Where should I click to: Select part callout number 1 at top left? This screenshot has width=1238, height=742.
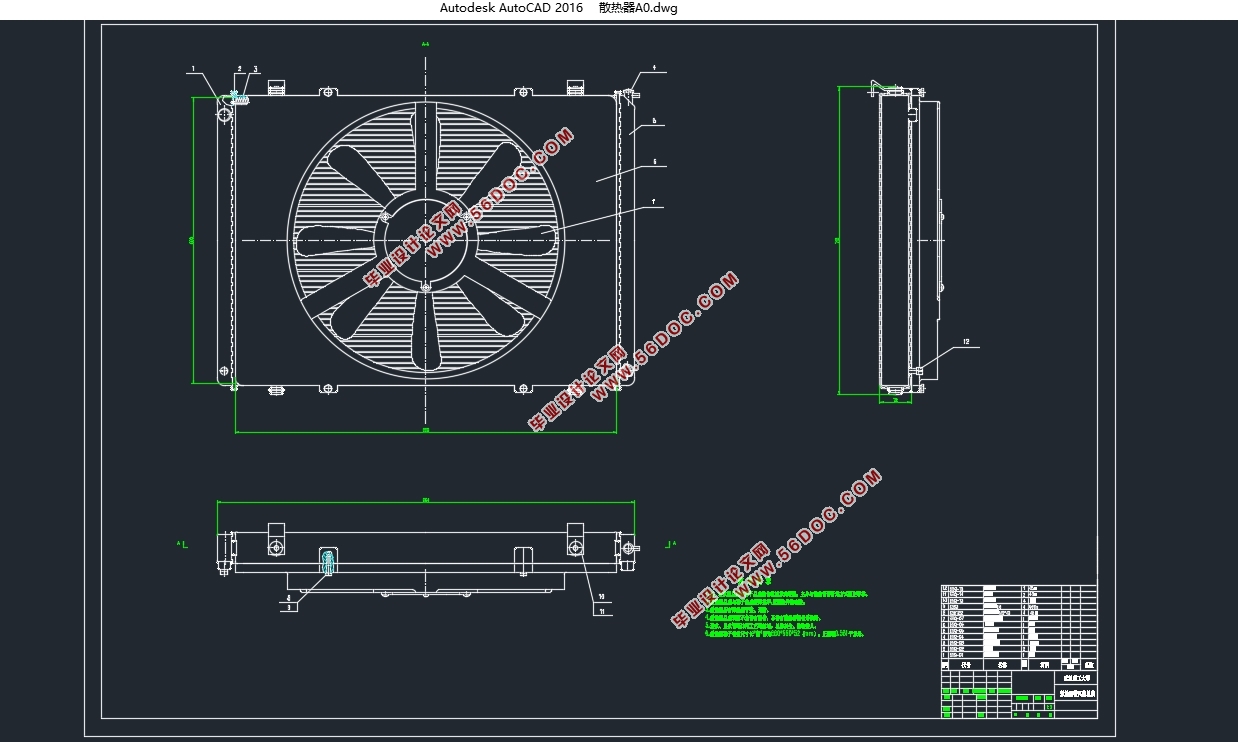(192, 69)
